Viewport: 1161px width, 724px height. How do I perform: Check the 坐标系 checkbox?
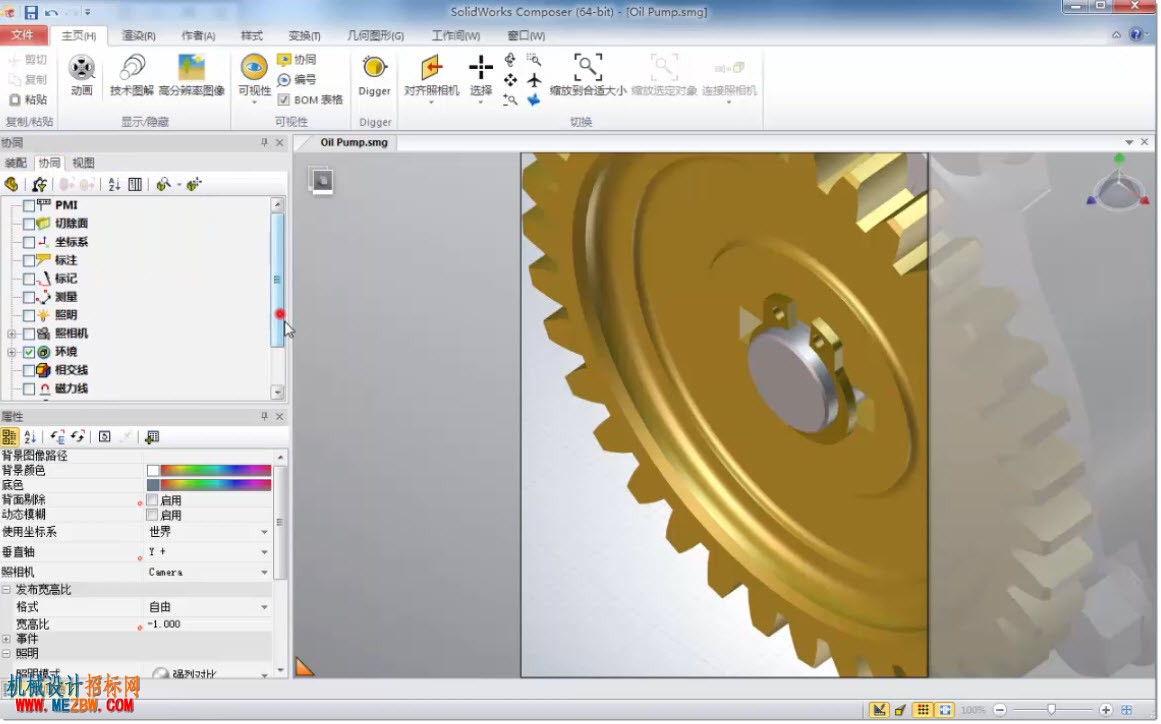(29, 242)
